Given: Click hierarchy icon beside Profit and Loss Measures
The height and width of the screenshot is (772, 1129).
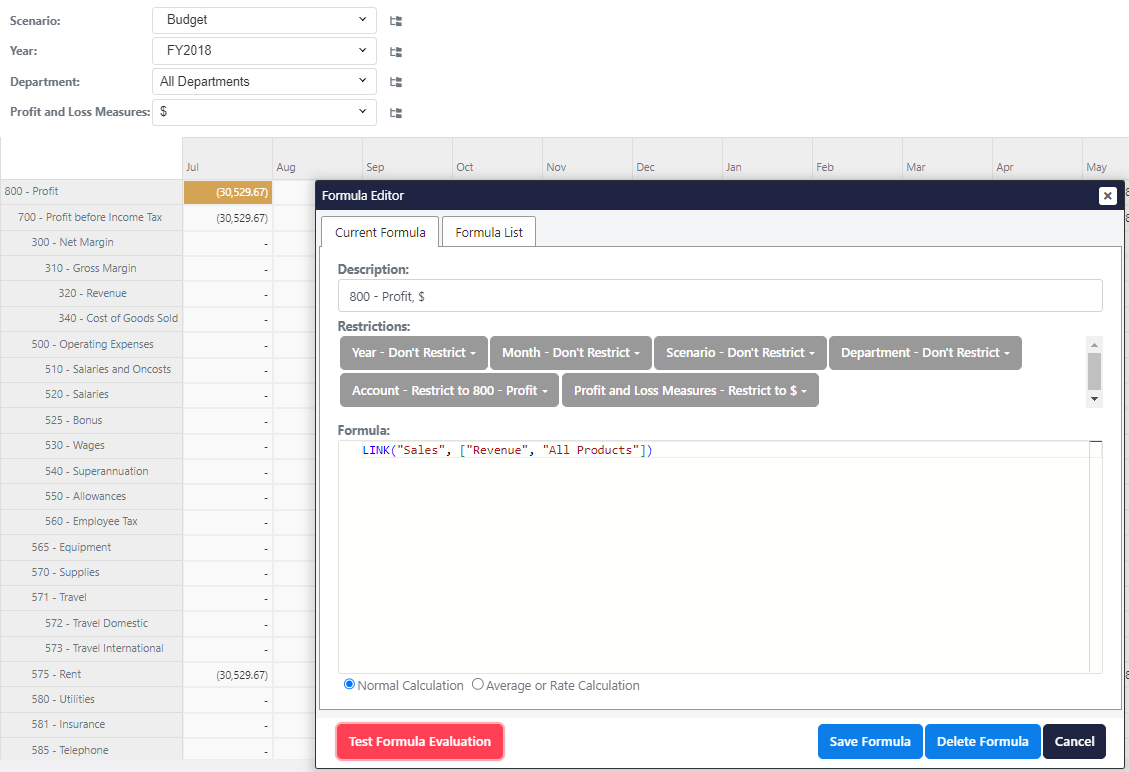Looking at the screenshot, I should 396,113.
